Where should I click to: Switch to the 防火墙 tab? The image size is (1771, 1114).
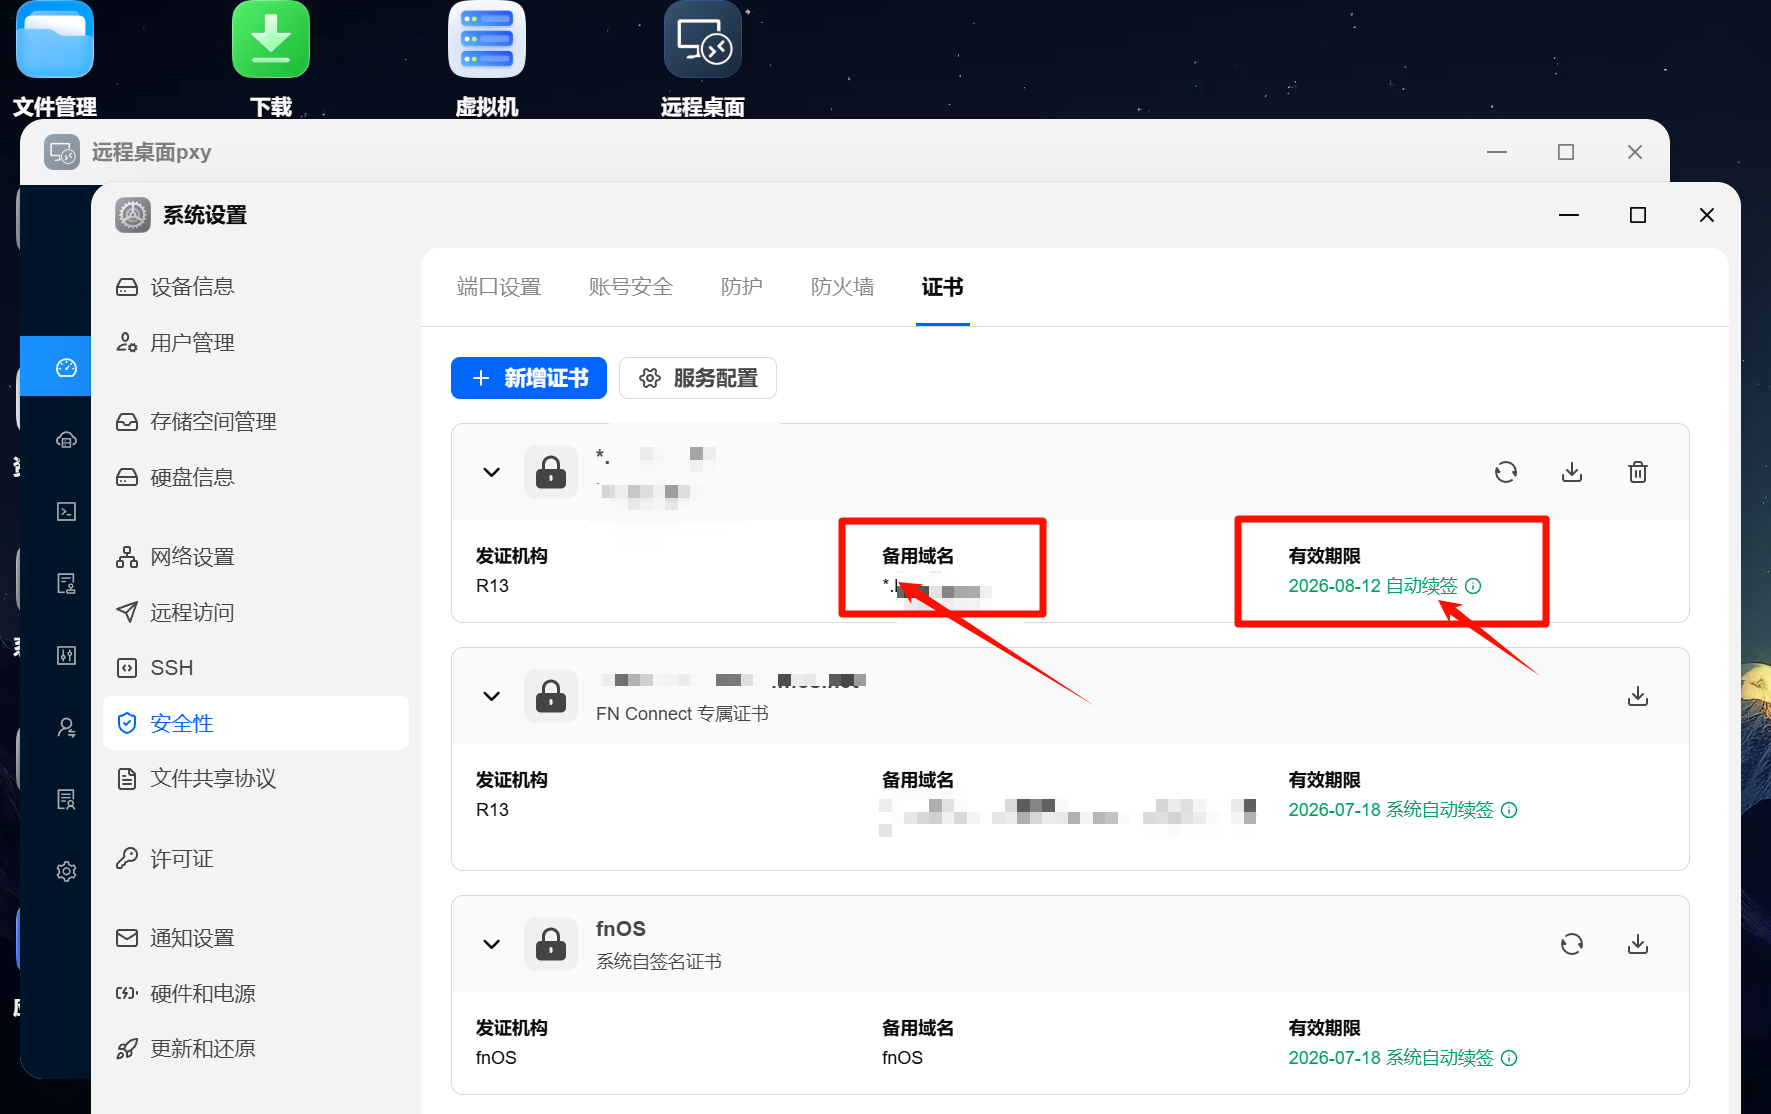pyautogui.click(x=843, y=287)
